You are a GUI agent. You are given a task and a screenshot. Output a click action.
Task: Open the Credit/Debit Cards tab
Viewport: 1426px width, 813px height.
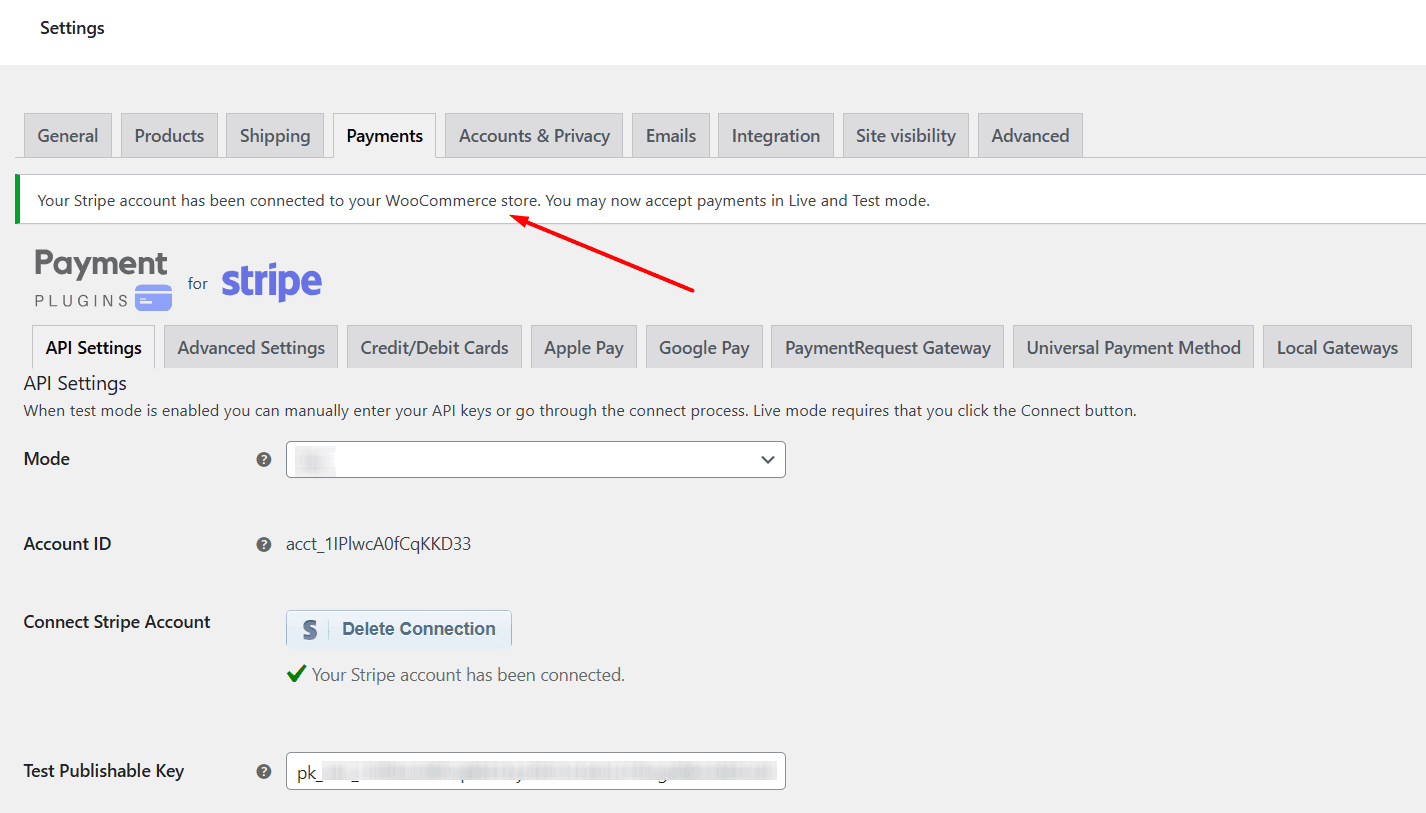coord(434,347)
